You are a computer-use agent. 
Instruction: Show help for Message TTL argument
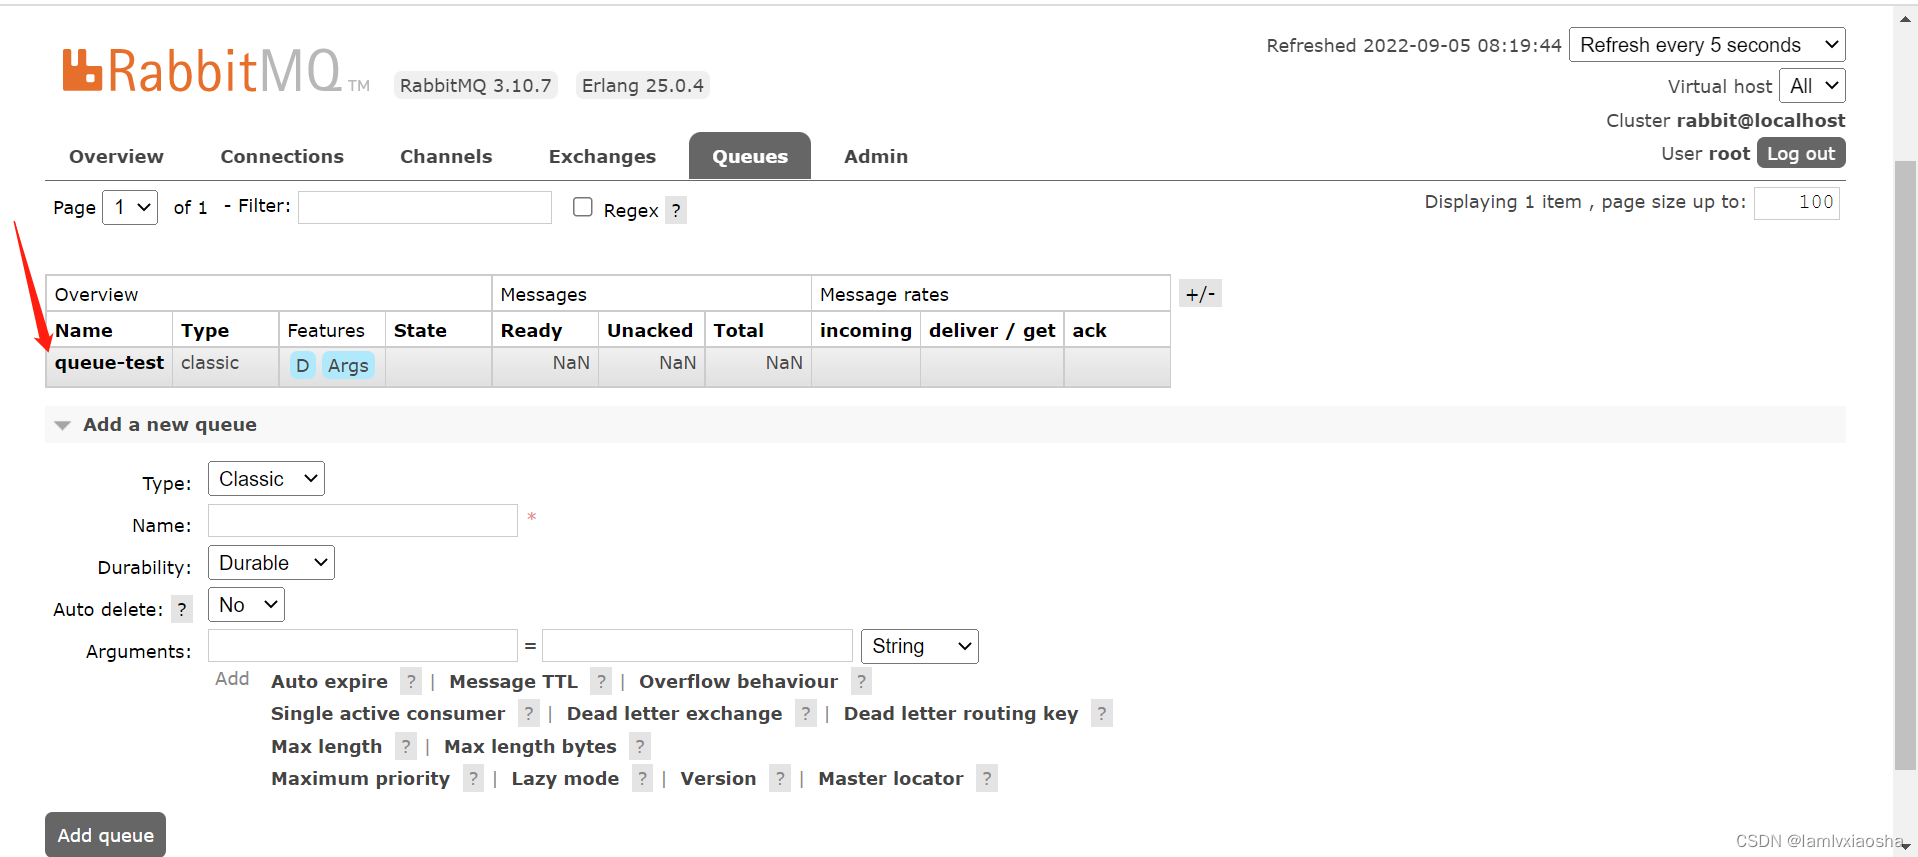point(601,681)
